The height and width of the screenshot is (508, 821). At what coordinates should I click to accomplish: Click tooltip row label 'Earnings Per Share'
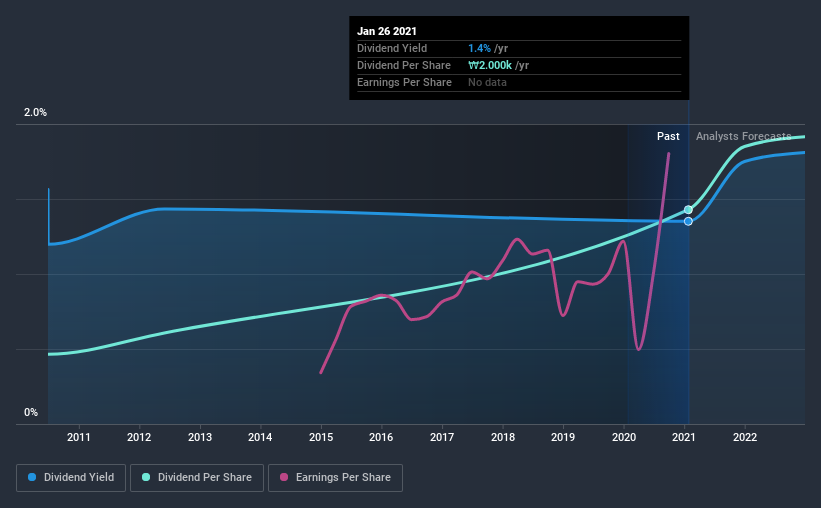pyautogui.click(x=404, y=82)
